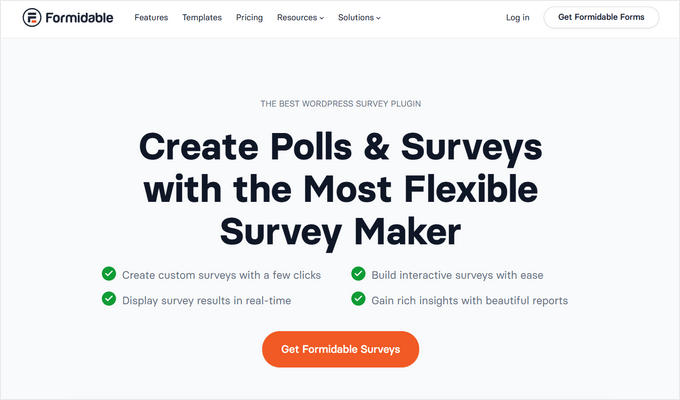Open the Pricing page
Viewport: 680px width, 400px height.
coord(249,18)
